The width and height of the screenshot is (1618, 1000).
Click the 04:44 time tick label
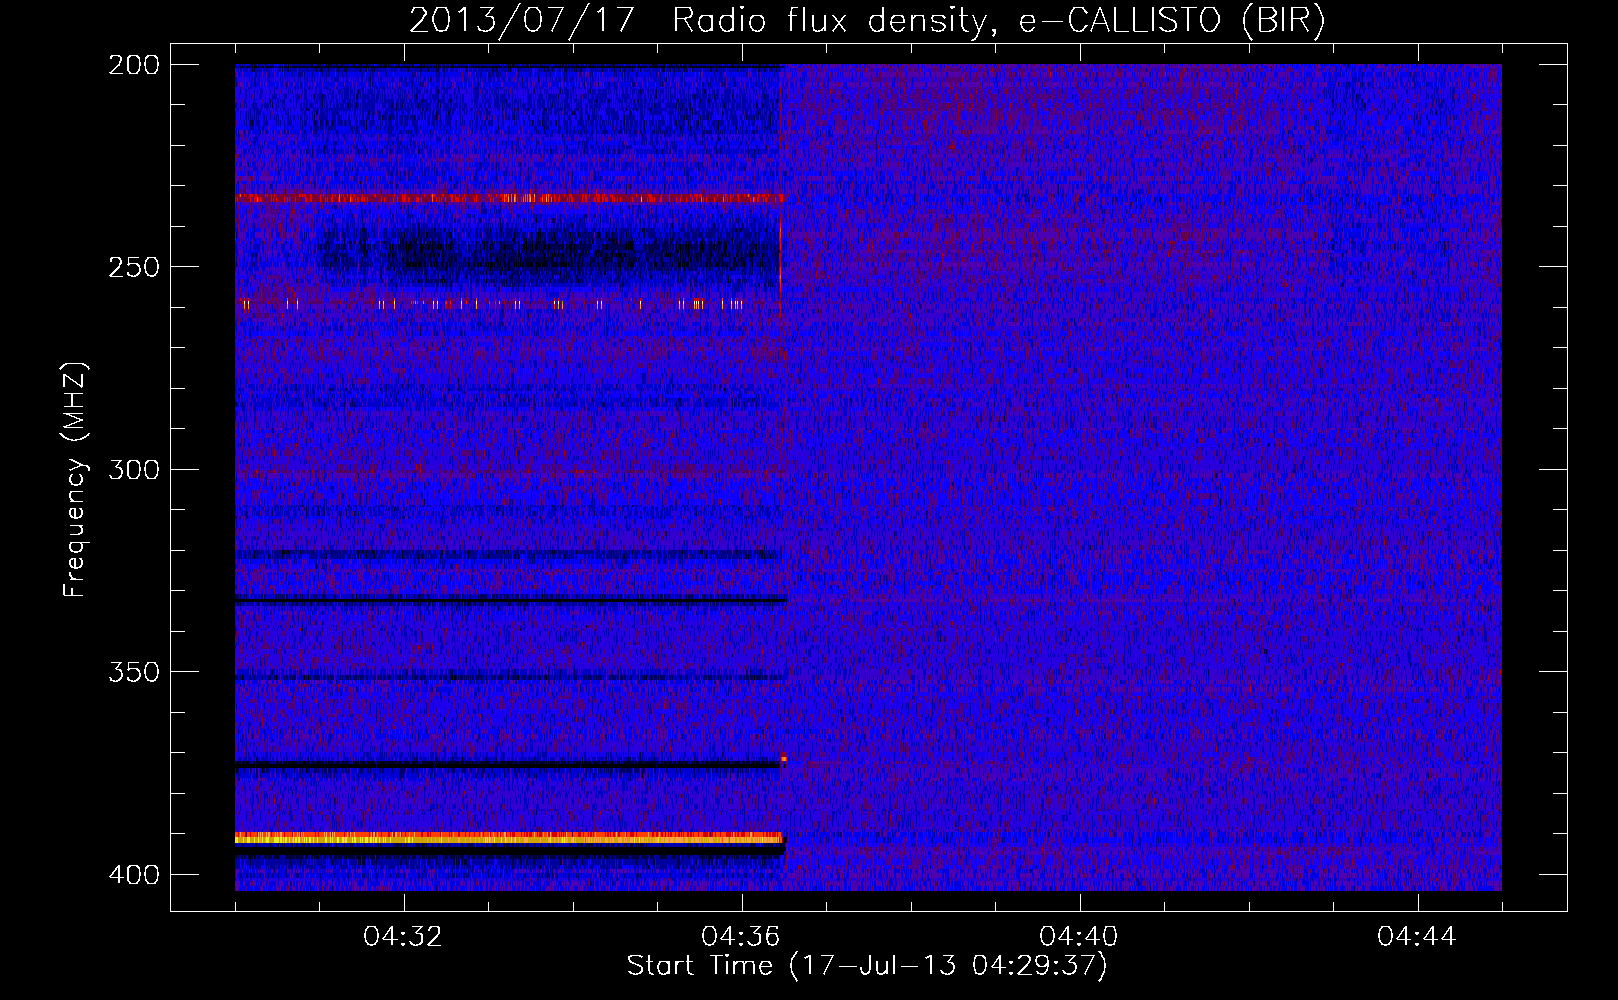pos(1417,936)
